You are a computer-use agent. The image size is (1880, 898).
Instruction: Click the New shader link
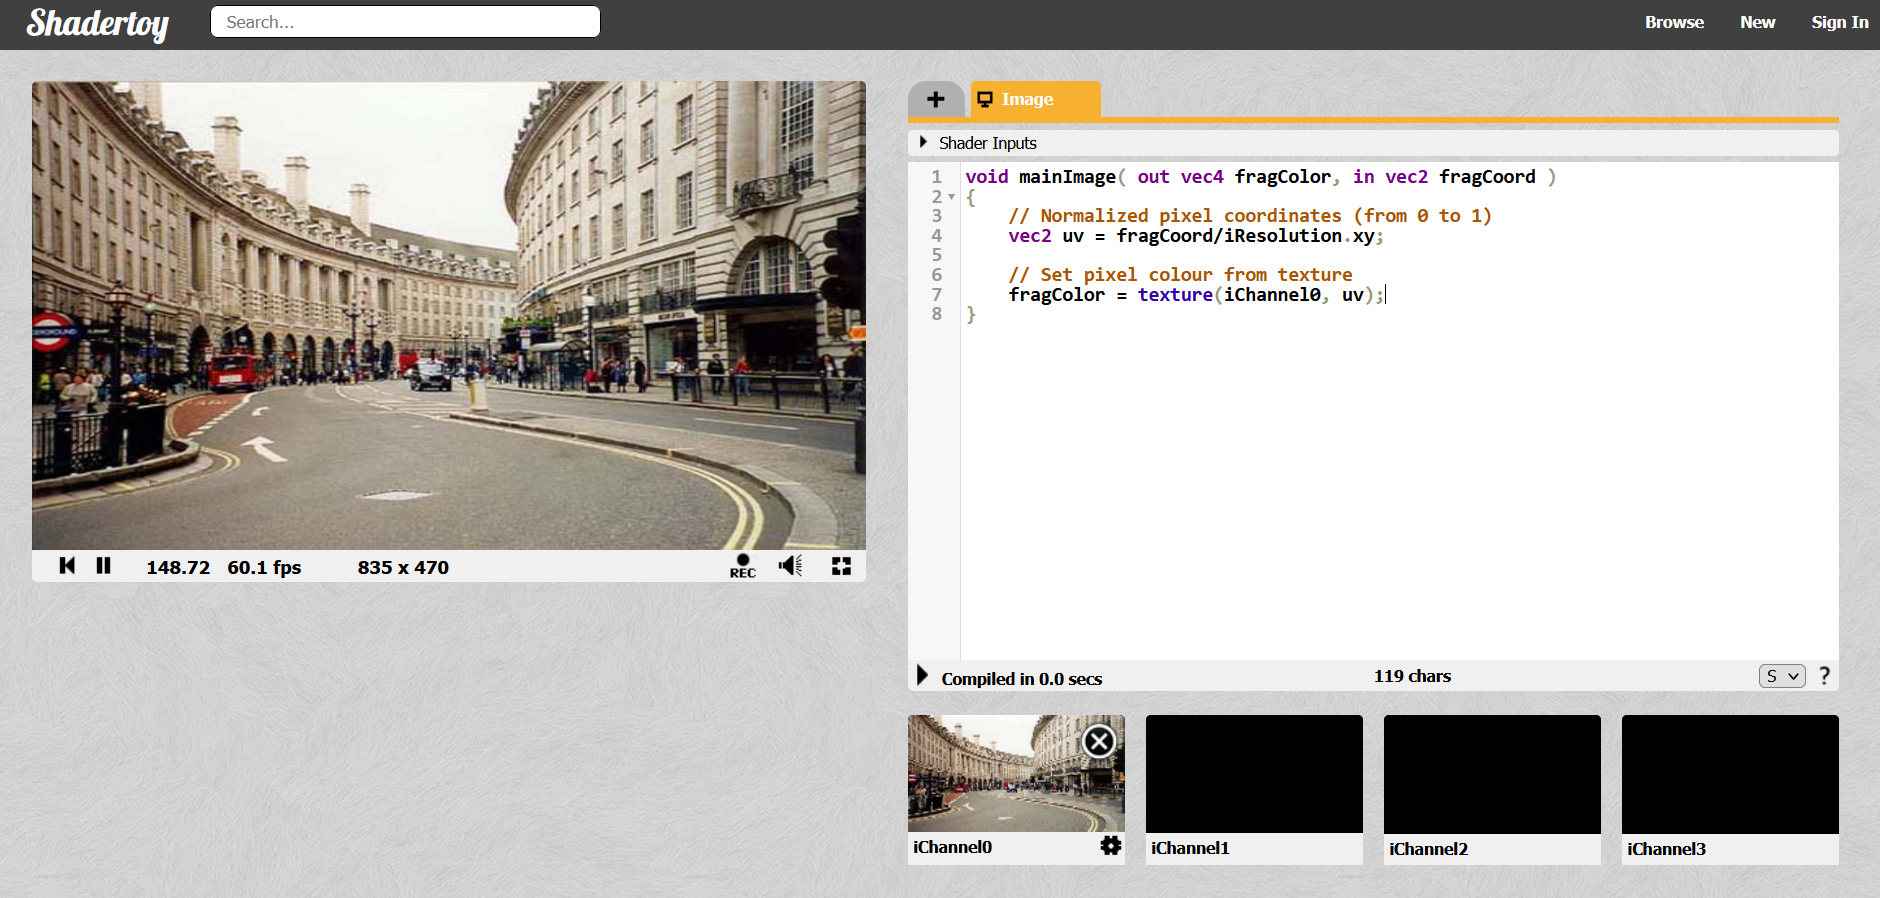pos(1757,22)
